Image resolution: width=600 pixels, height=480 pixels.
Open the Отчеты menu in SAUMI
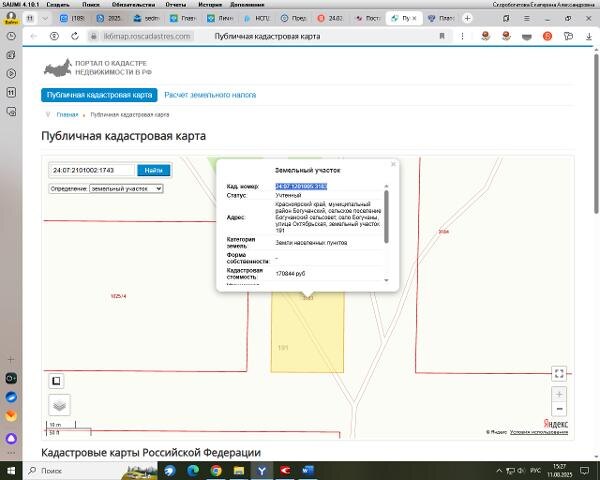(x=176, y=5)
